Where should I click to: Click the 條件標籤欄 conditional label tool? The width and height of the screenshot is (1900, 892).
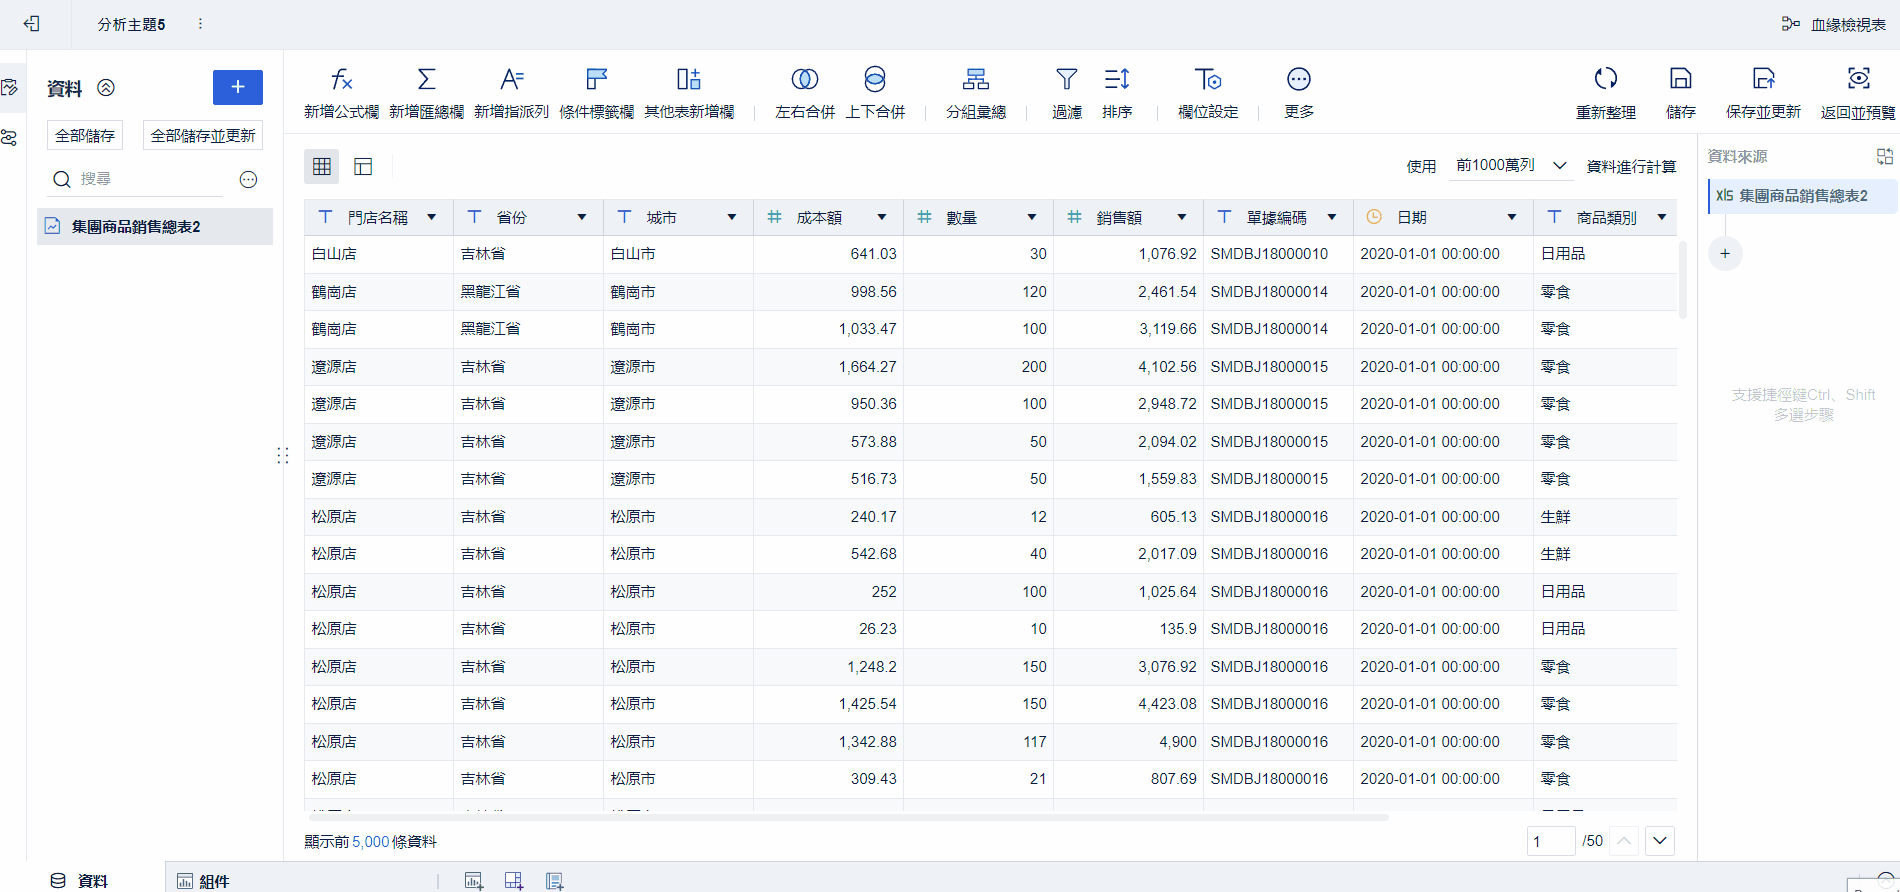point(596,92)
